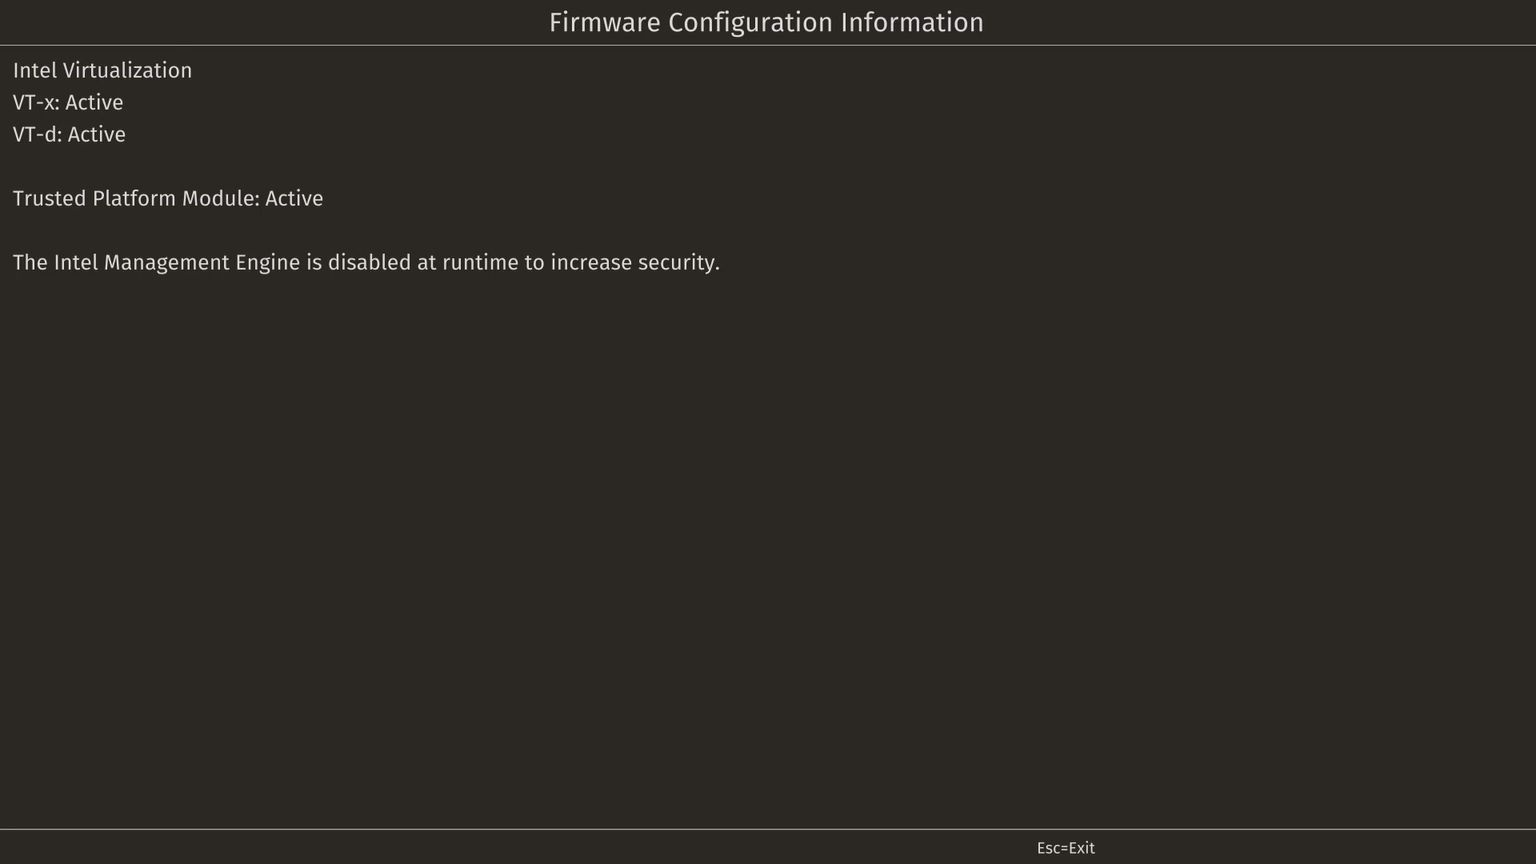The width and height of the screenshot is (1536, 864).
Task: Click the word "Trusted" in TPM line
Action: click(50, 198)
